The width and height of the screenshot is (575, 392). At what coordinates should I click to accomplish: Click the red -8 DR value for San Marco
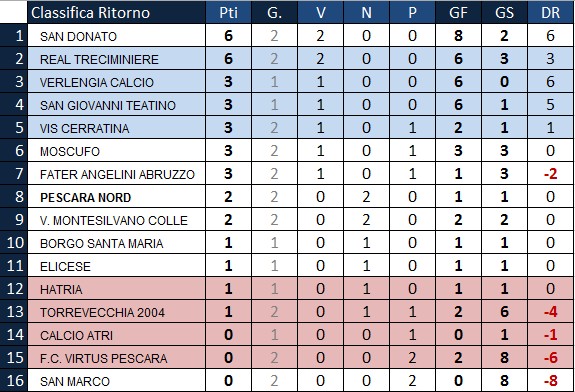[x=550, y=381]
